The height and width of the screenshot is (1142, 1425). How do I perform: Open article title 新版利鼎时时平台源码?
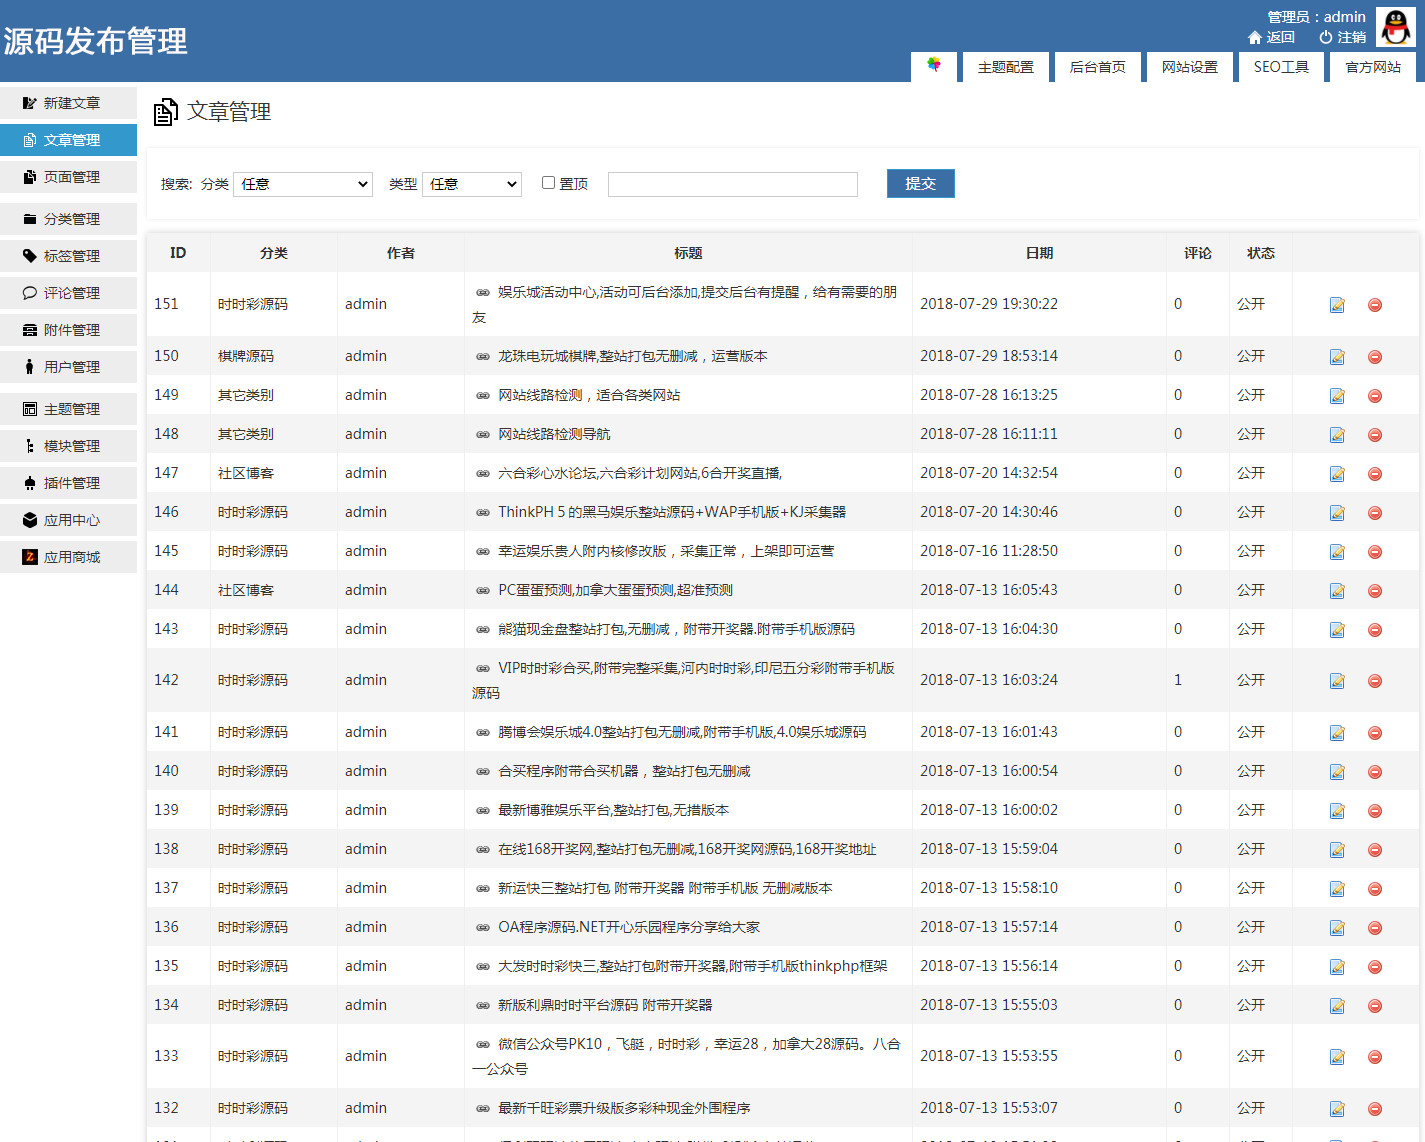[605, 1005]
